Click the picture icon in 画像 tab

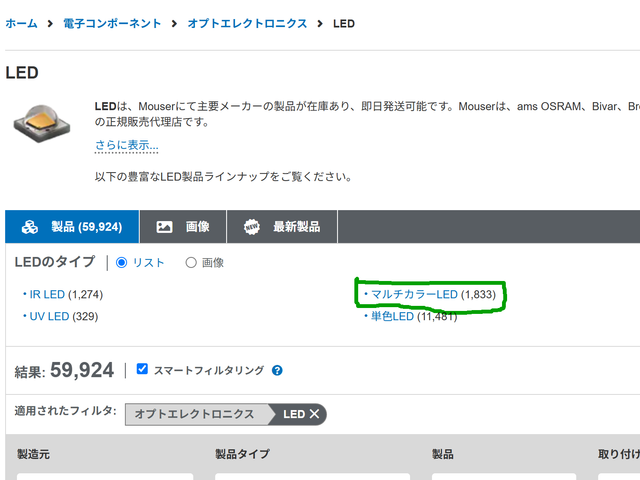(x=164, y=227)
